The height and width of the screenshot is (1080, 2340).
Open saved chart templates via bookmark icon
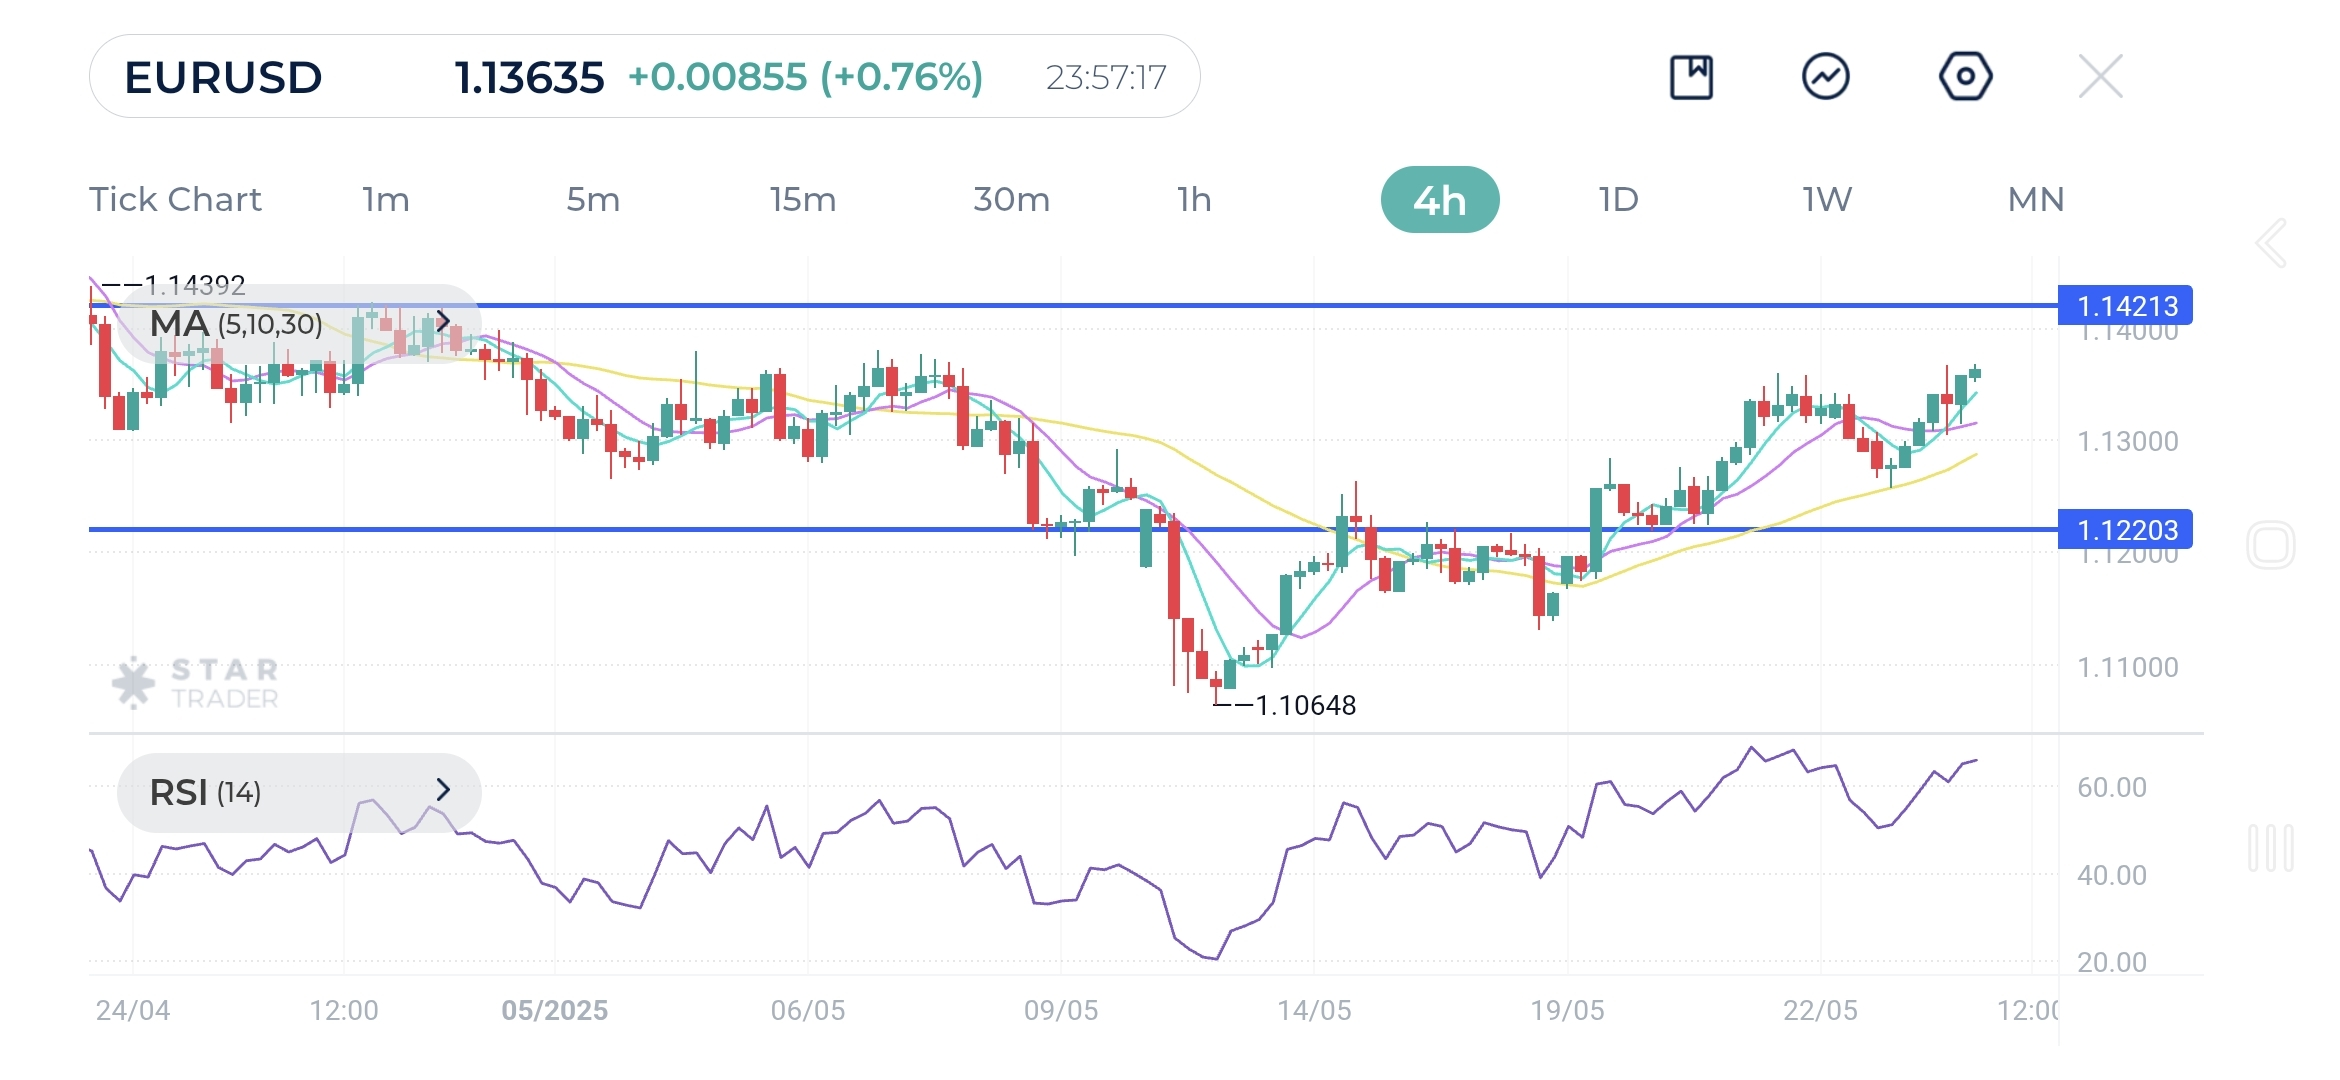1694,75
